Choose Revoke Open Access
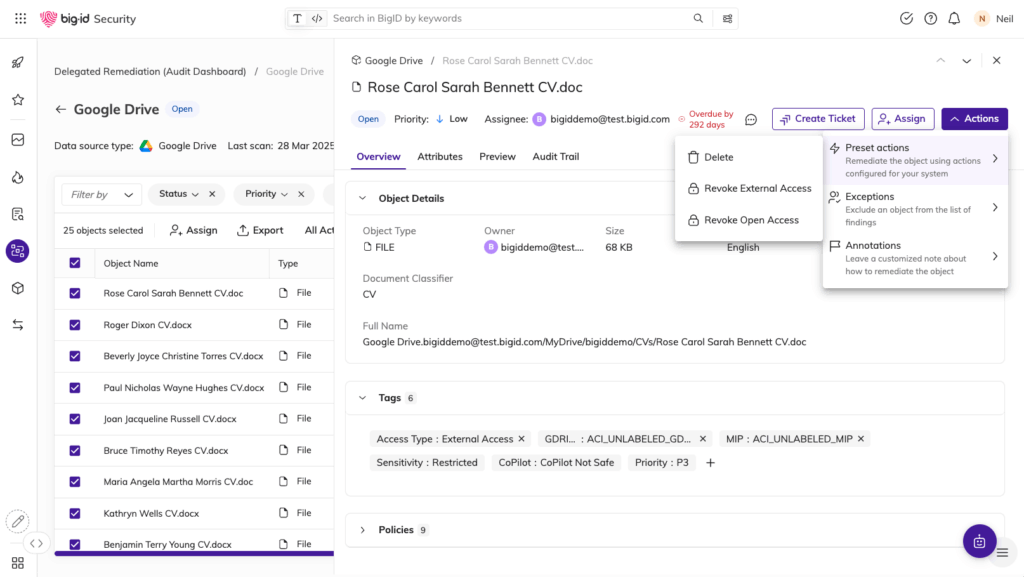 coord(748,220)
